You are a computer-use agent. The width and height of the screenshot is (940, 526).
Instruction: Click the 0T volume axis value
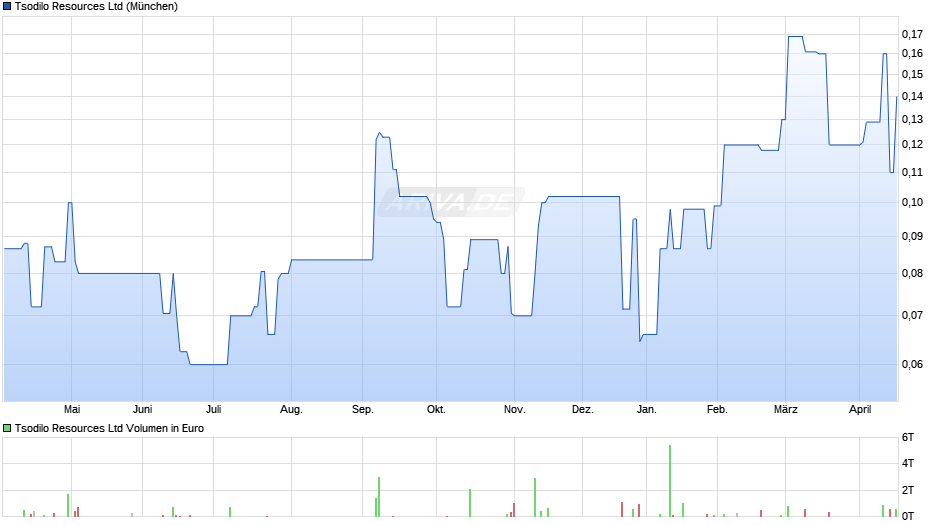(908, 516)
